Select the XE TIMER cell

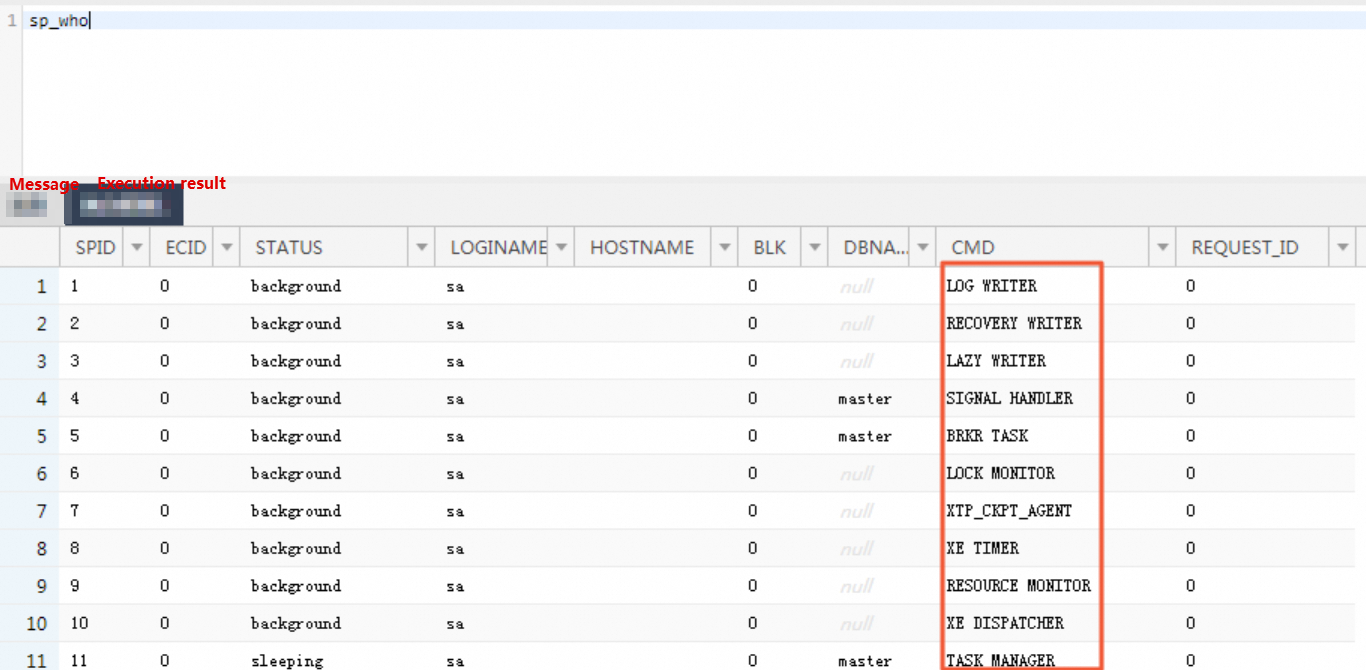pyautogui.click(x=1056, y=548)
